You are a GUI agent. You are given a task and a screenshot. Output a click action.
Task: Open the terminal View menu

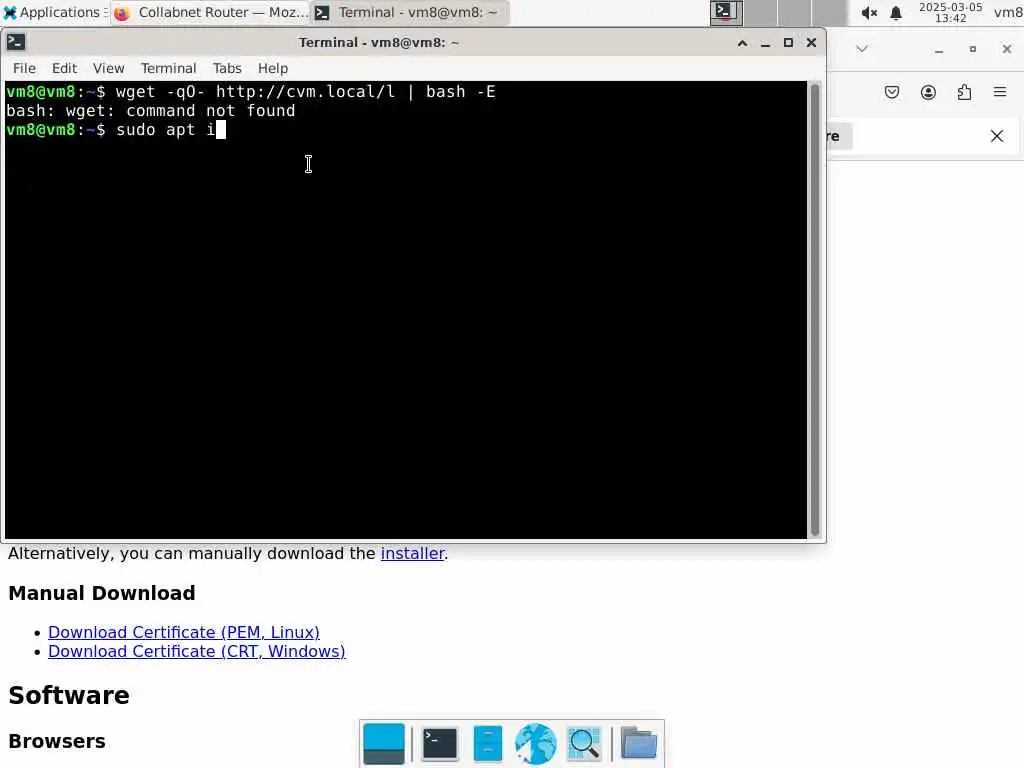tap(108, 68)
